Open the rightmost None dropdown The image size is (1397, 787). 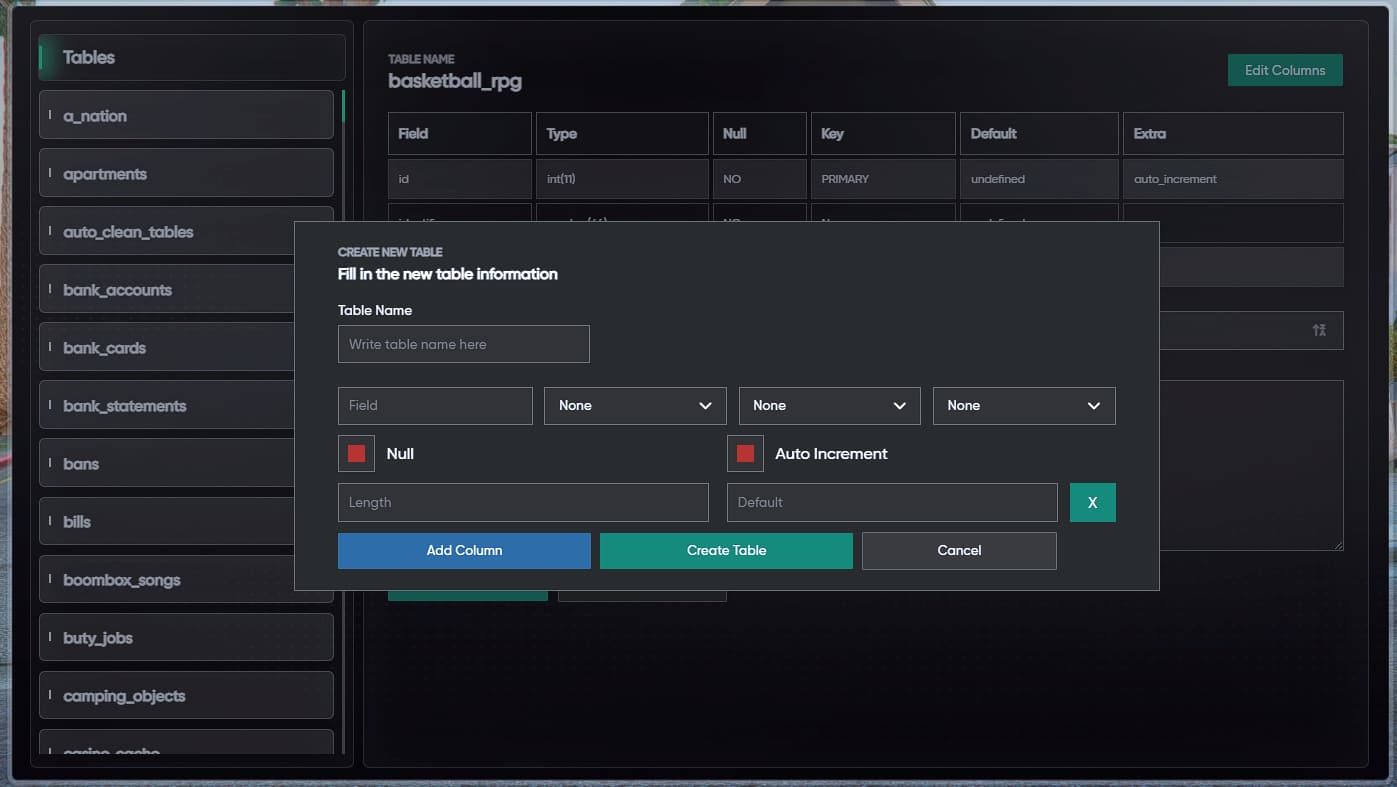click(1023, 405)
